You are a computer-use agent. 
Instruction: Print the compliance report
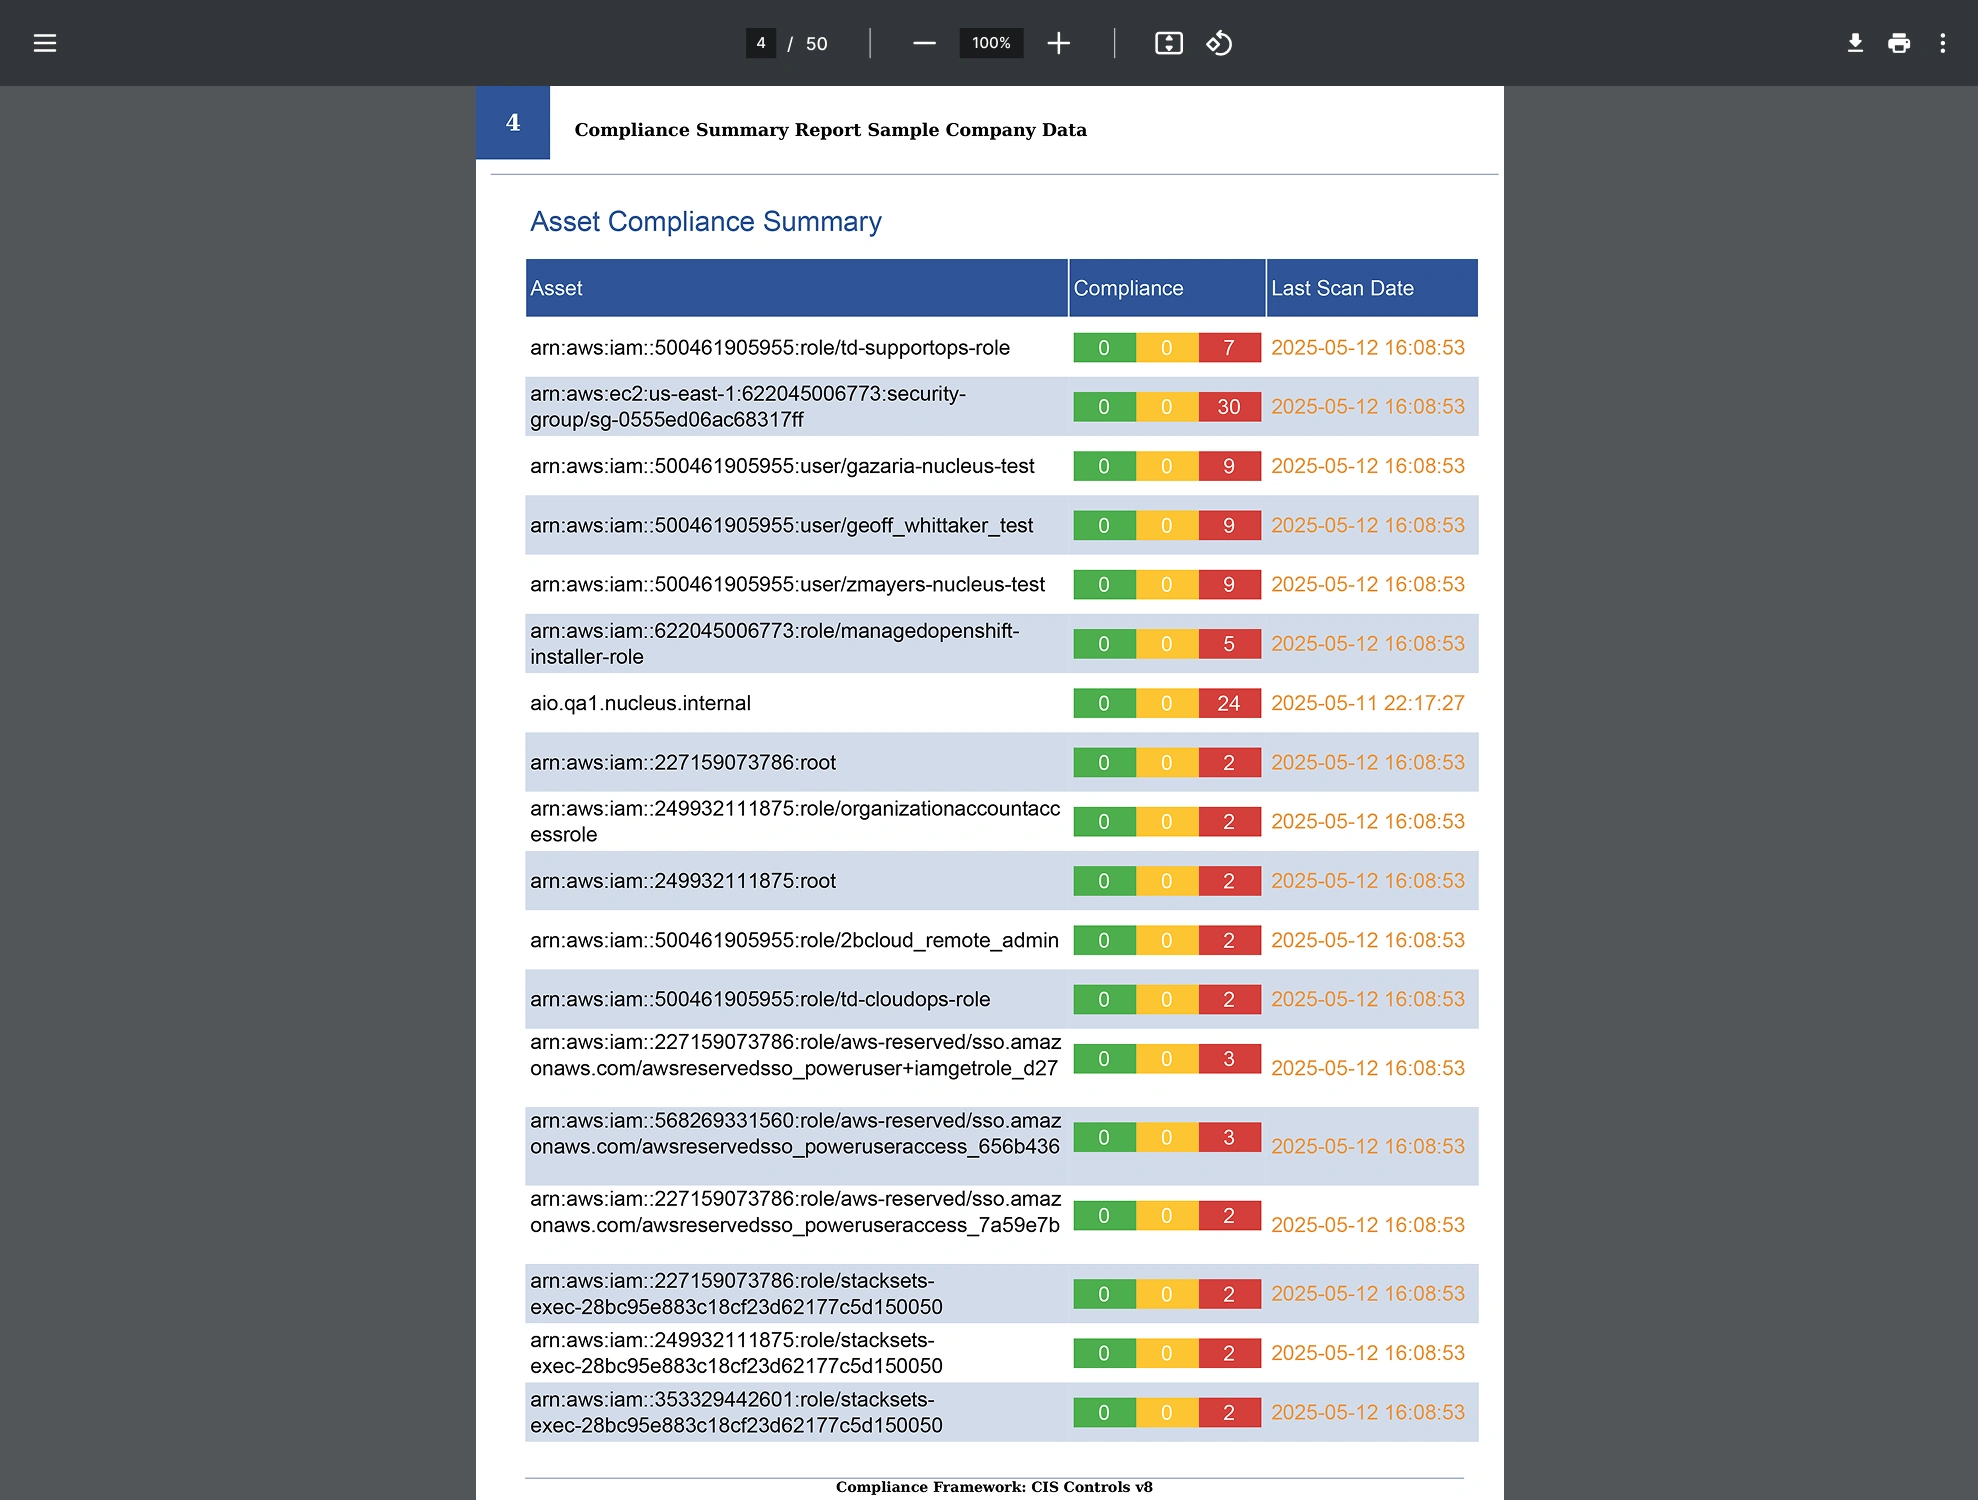(1898, 43)
